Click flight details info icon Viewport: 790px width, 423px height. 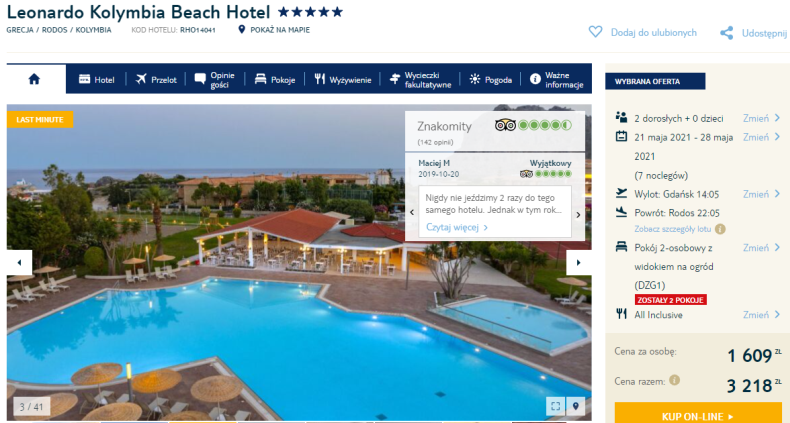coord(720,229)
